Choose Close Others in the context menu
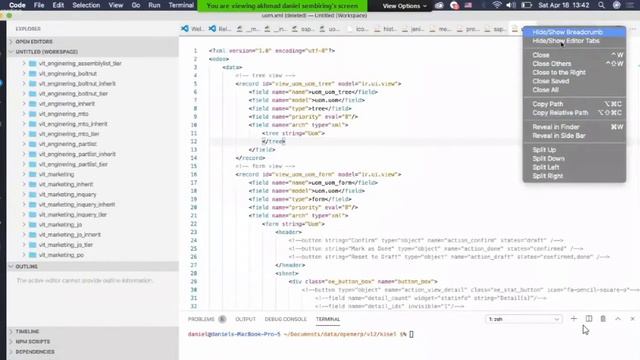The width and height of the screenshot is (640, 360). [x=574, y=64]
